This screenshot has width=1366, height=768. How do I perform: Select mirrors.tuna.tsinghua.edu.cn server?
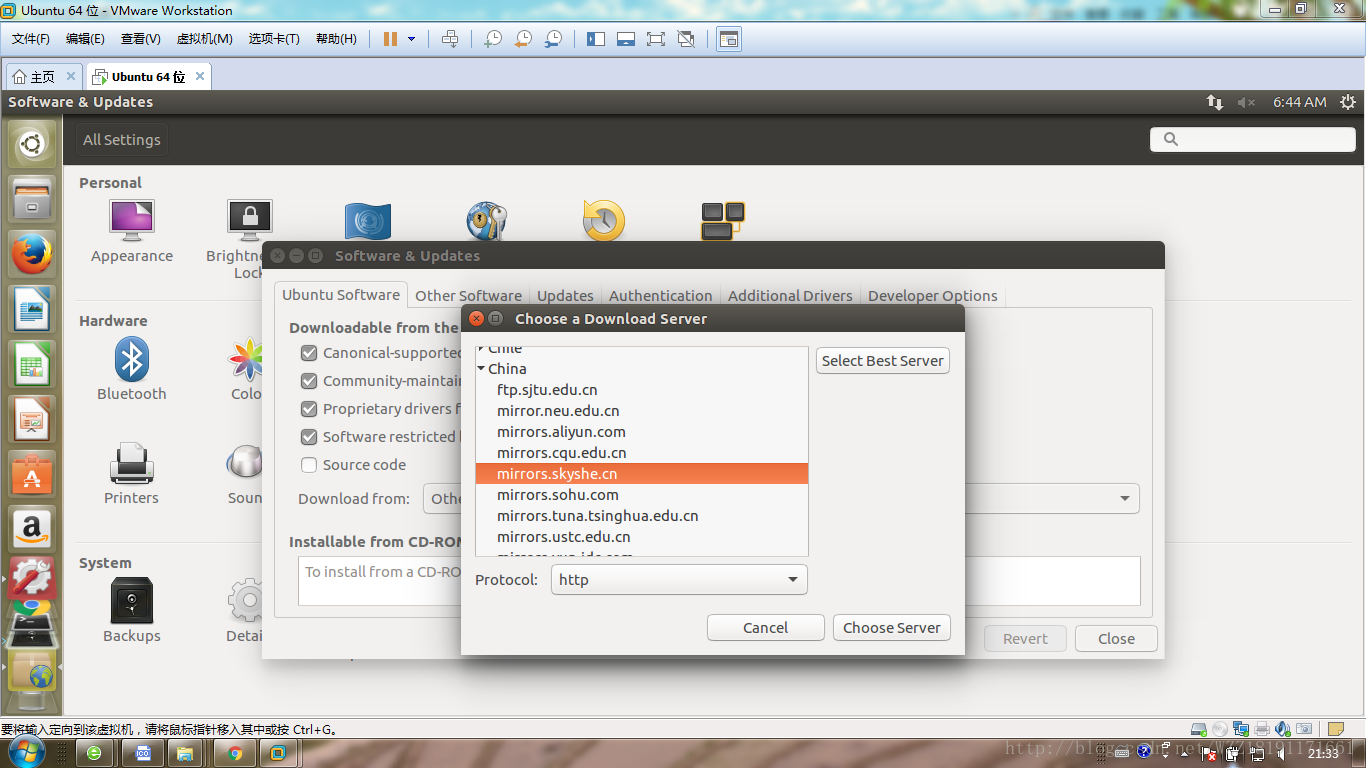pos(642,516)
